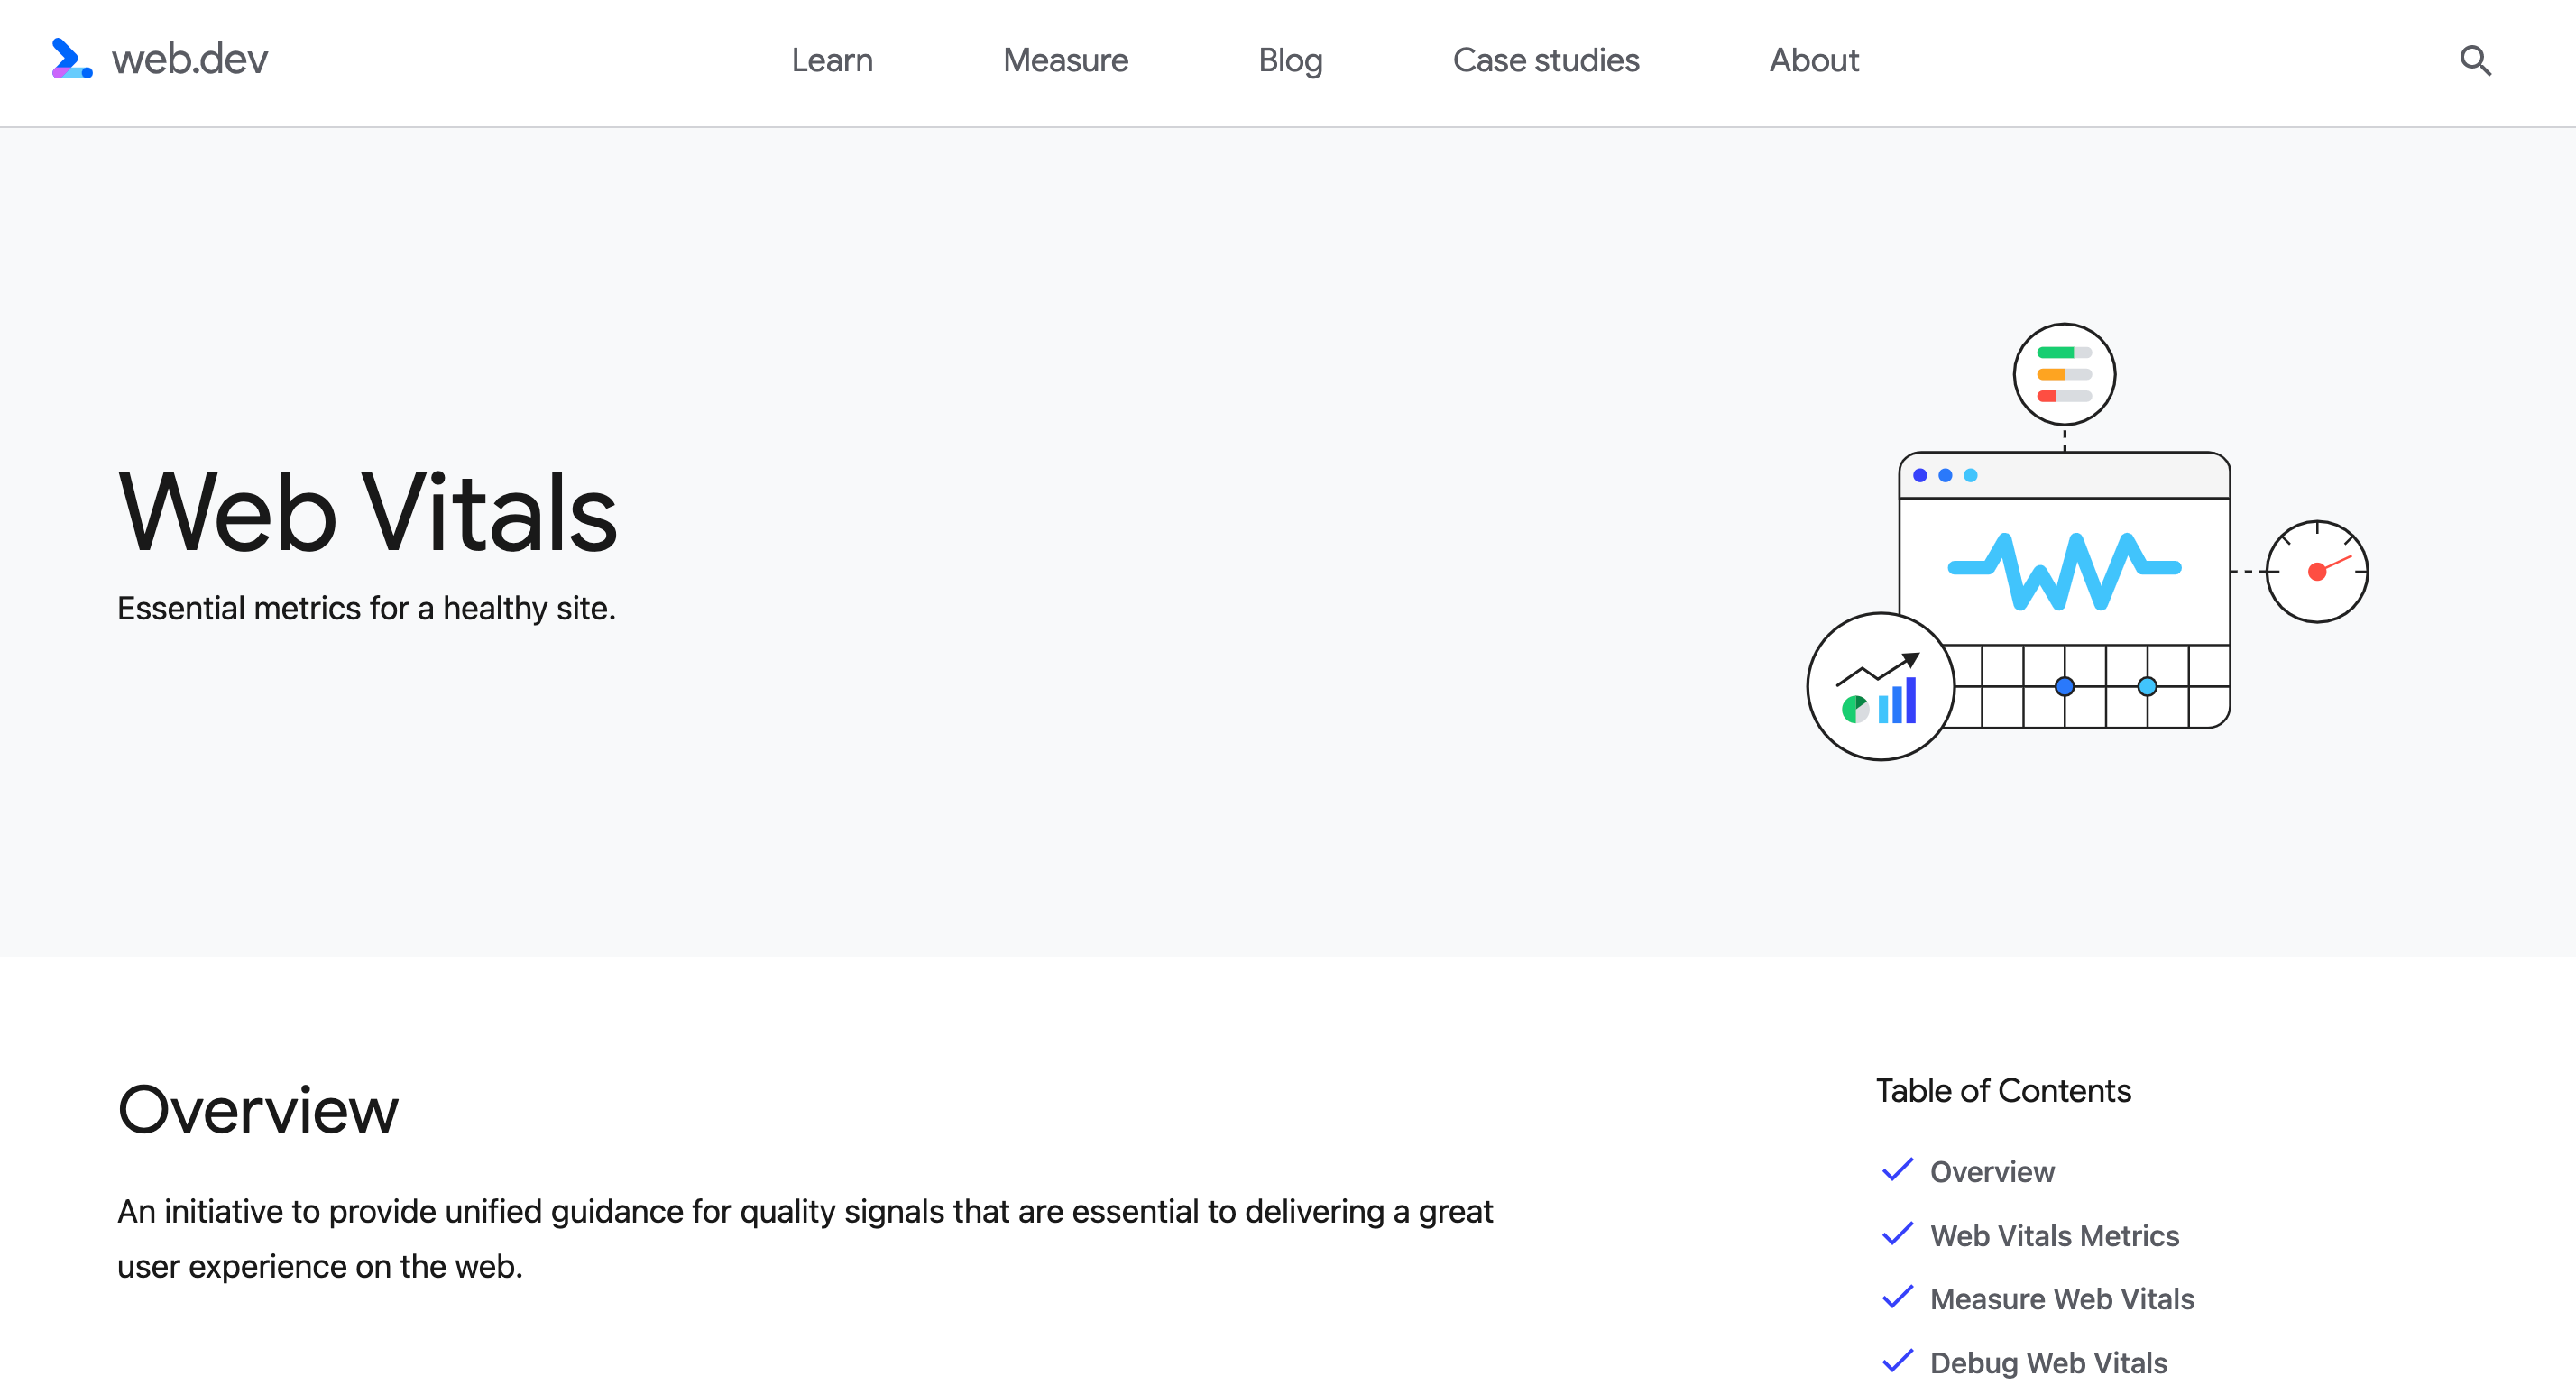Click the web.dev logo icon
Image resolution: width=2576 pixels, height=1394 pixels.
pos(71,59)
